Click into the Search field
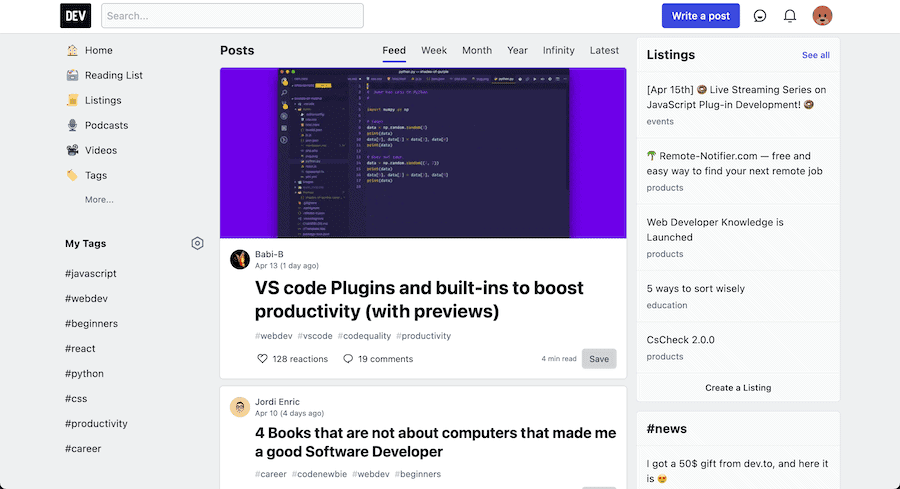900x489 pixels. 232,16
